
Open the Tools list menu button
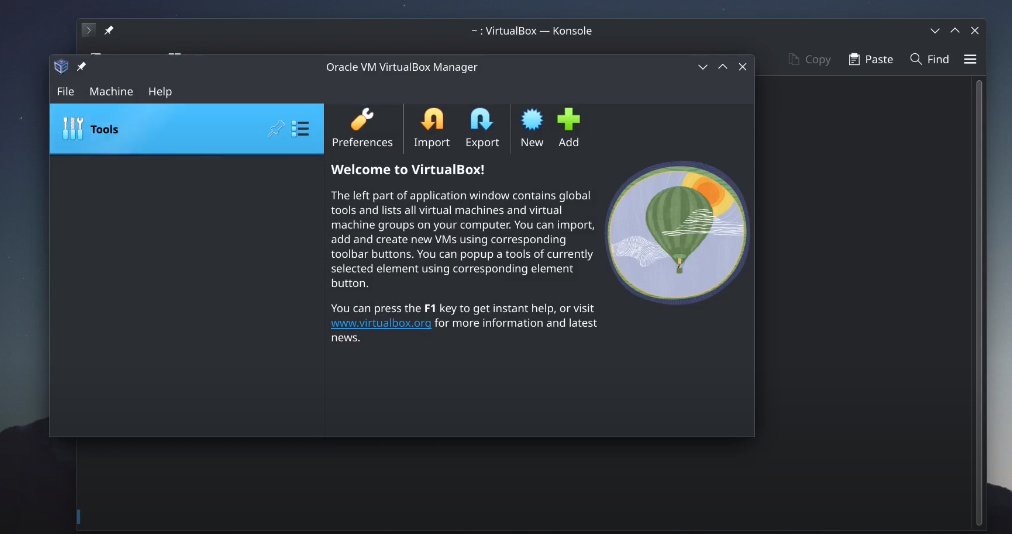click(x=300, y=129)
